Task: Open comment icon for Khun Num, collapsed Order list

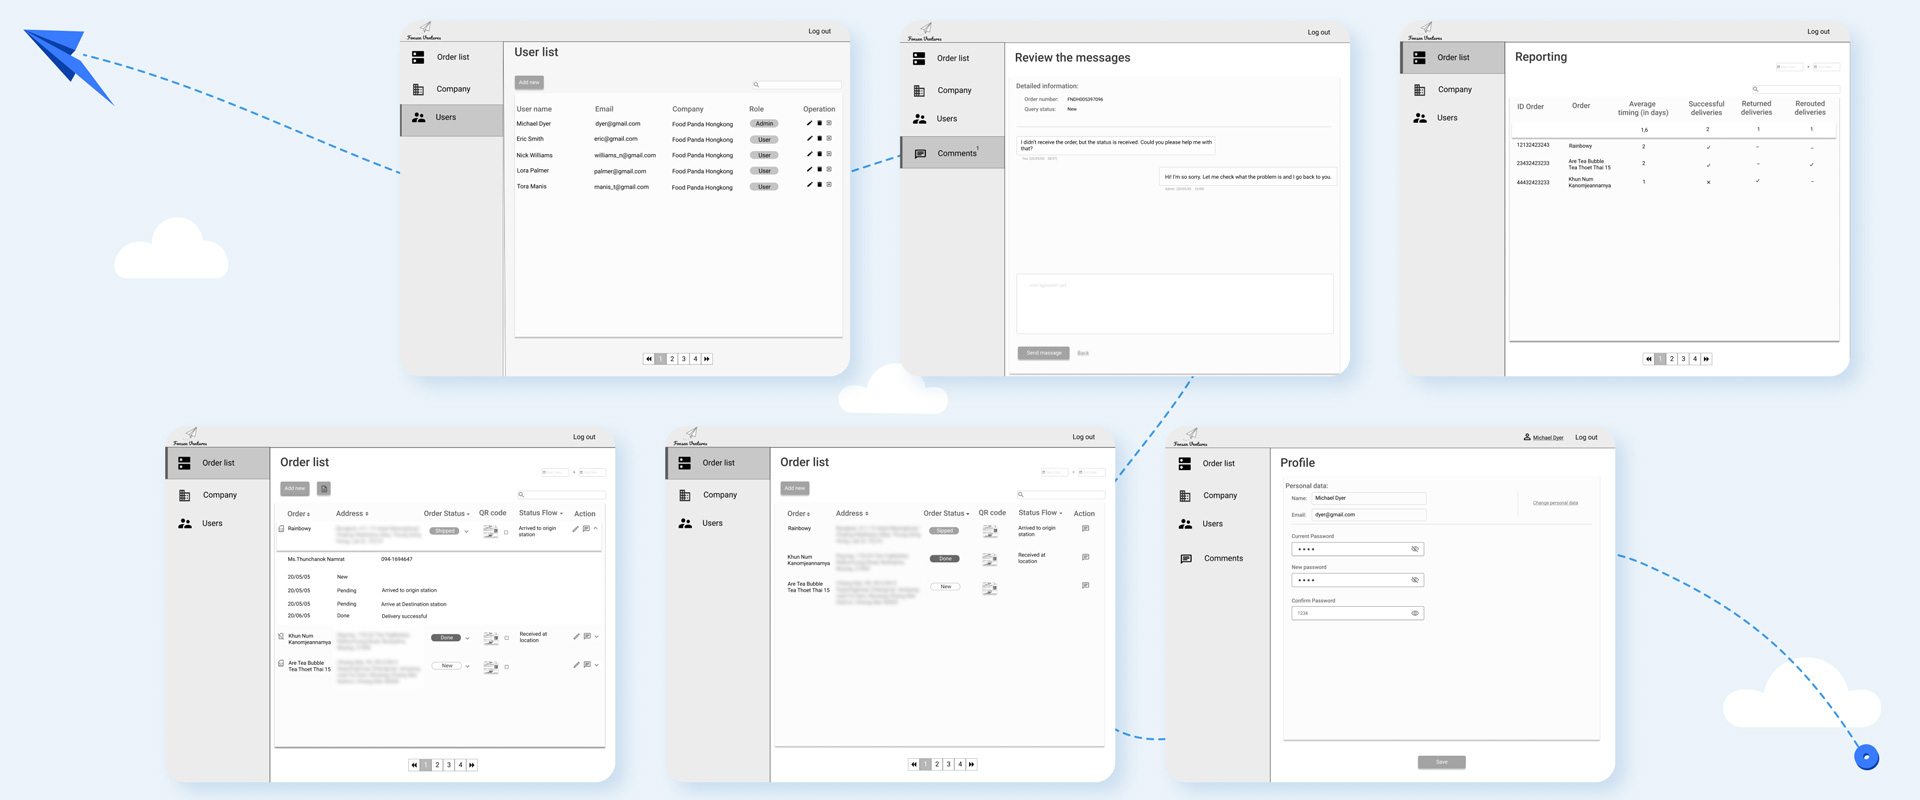Action: point(1085,557)
